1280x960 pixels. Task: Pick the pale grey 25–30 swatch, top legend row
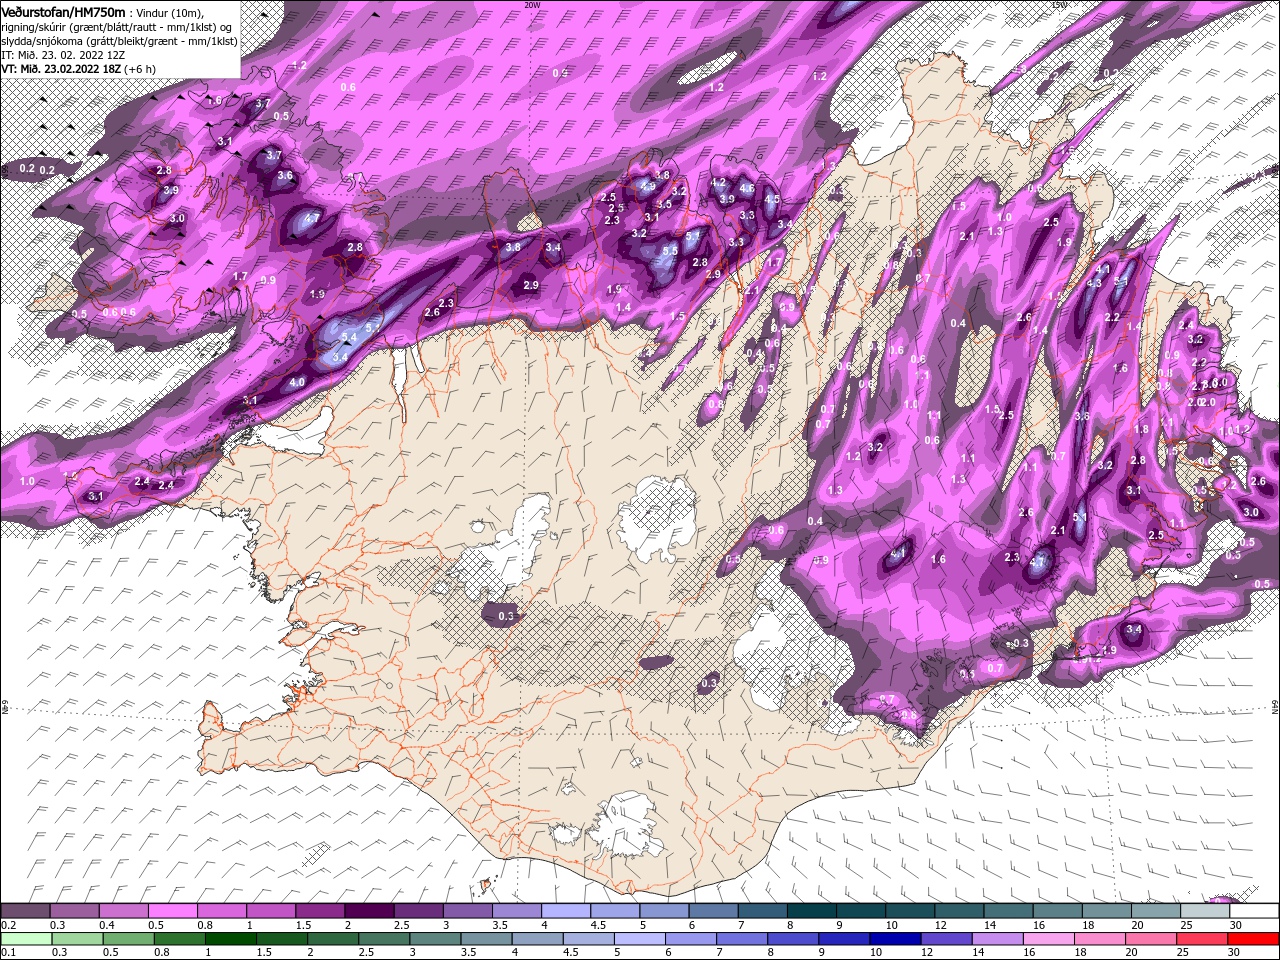point(1205,911)
